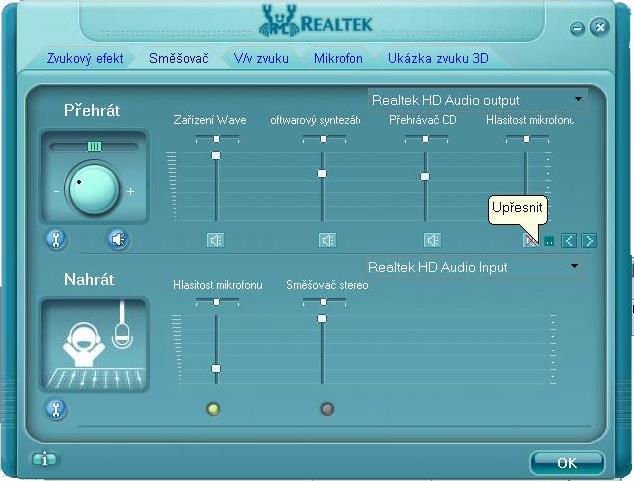Show next mixer channels with right arrow
The image size is (634, 481).
589,240
